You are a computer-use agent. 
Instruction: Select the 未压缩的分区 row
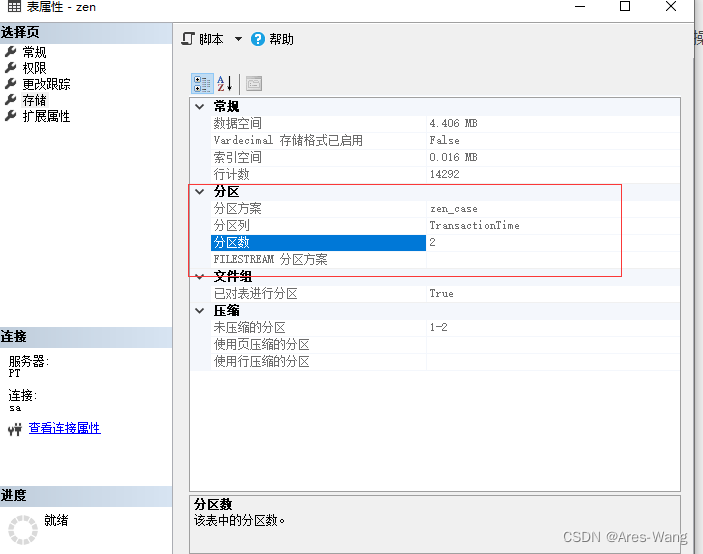pos(445,328)
